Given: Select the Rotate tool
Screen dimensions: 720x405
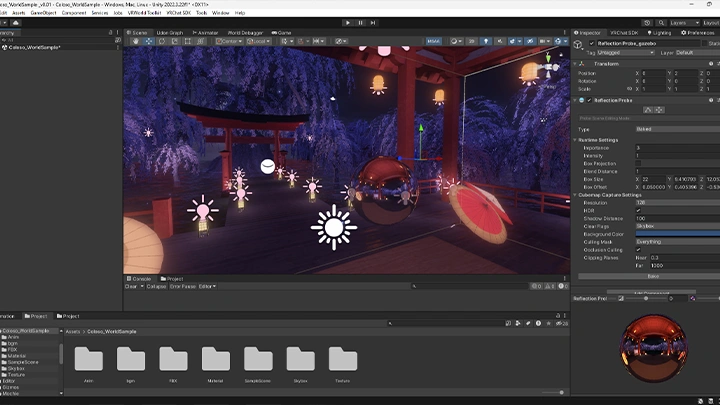Looking at the screenshot, I should [162, 41].
